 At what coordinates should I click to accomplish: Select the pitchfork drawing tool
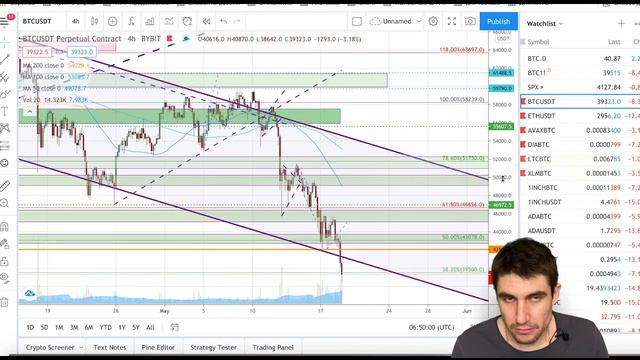5,77
